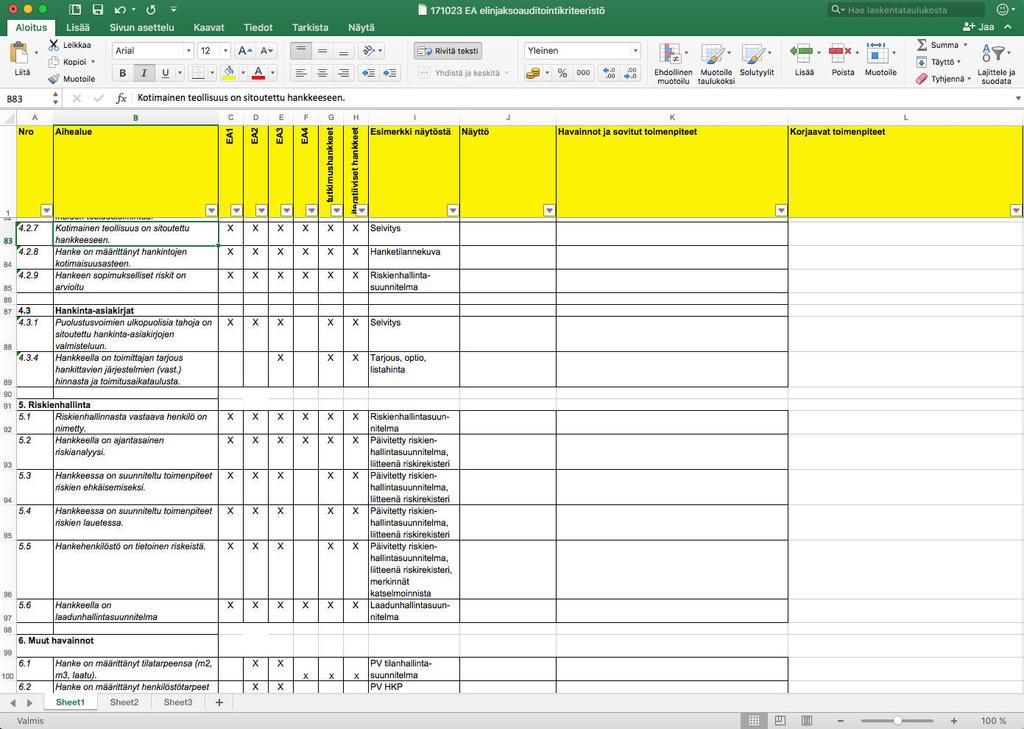
Task: Increase the indent level
Action: point(390,73)
